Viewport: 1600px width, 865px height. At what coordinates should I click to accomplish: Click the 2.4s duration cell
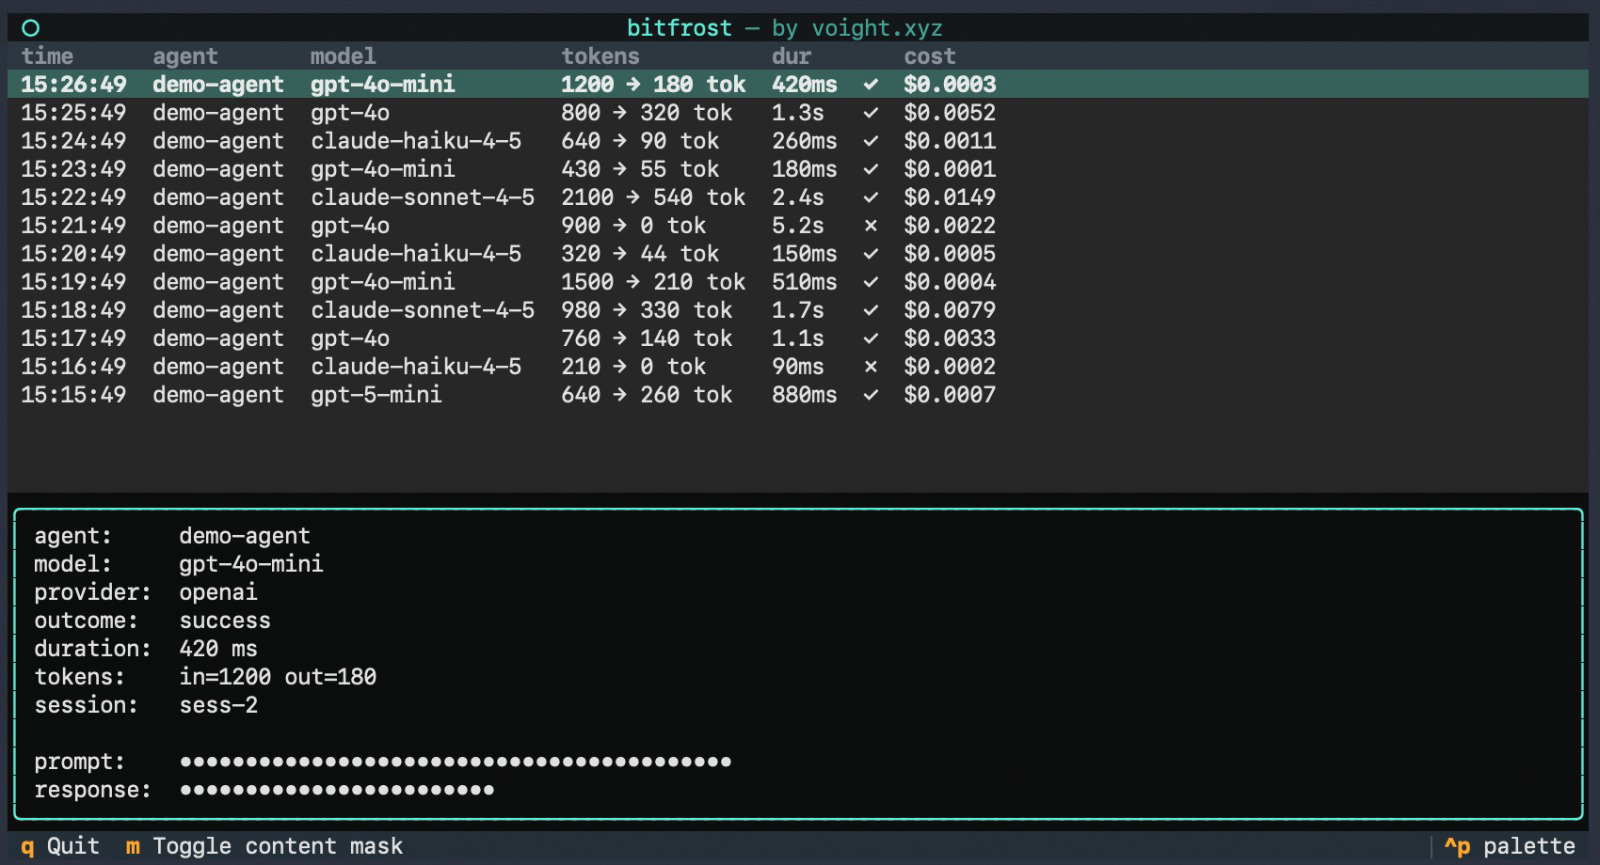(798, 198)
